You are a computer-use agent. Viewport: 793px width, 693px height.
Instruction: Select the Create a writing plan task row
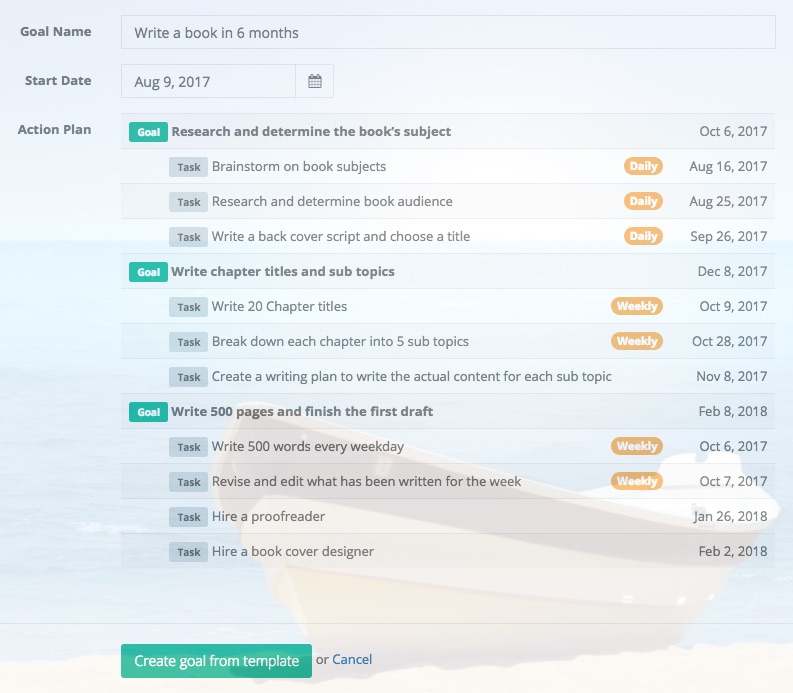point(411,376)
